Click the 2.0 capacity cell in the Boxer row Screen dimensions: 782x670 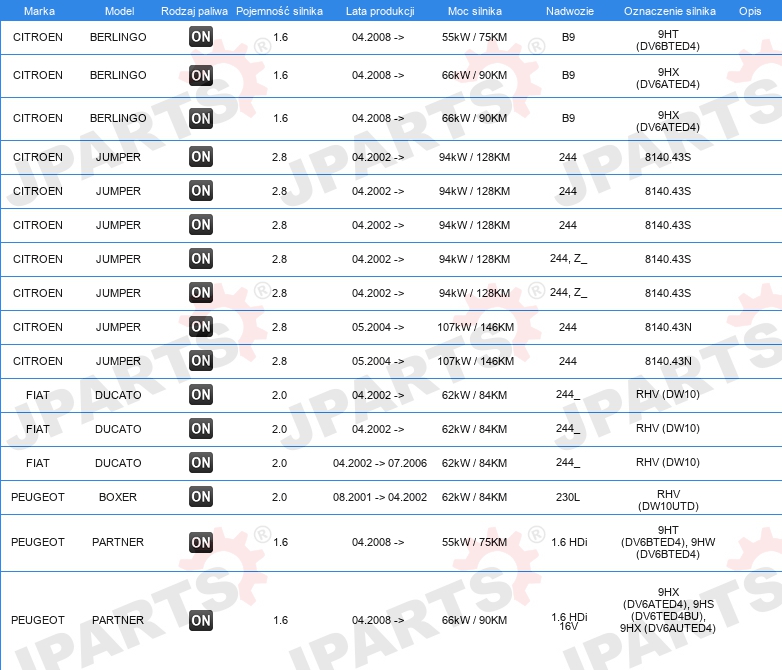[279, 497]
